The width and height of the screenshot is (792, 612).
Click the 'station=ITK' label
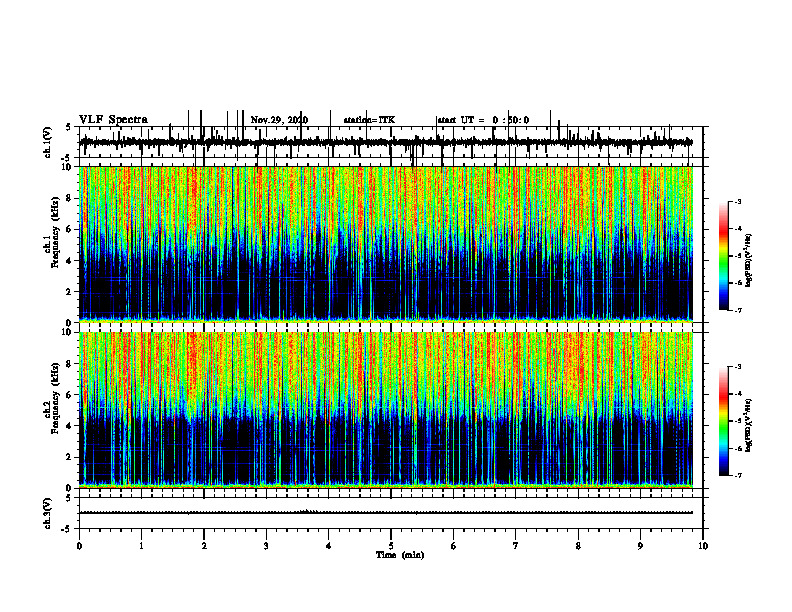click(x=369, y=120)
